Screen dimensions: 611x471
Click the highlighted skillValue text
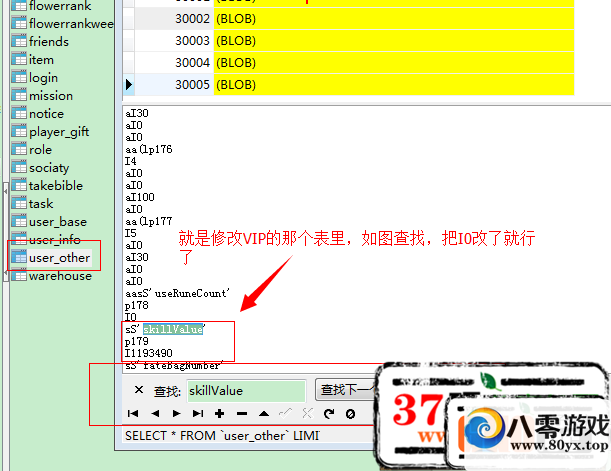tap(173, 329)
